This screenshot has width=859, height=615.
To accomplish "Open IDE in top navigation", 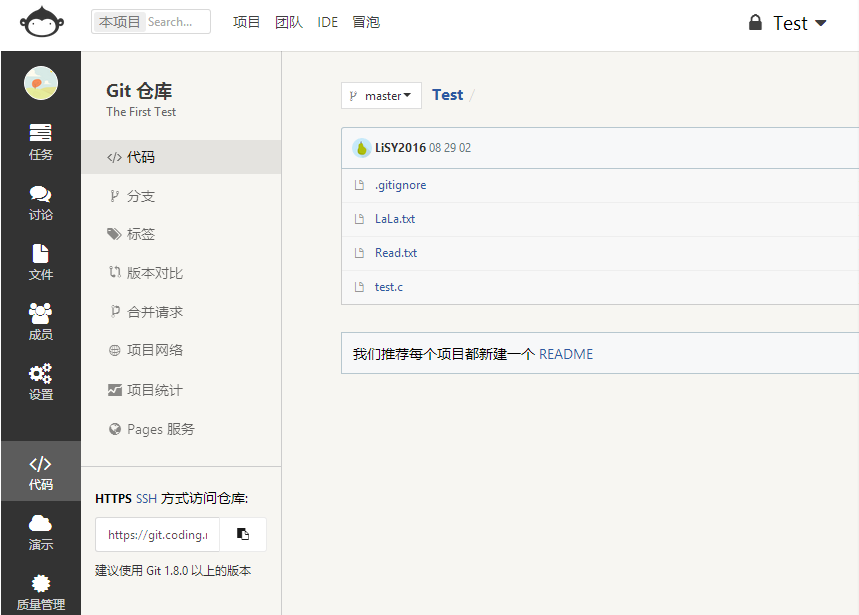I will (x=327, y=22).
